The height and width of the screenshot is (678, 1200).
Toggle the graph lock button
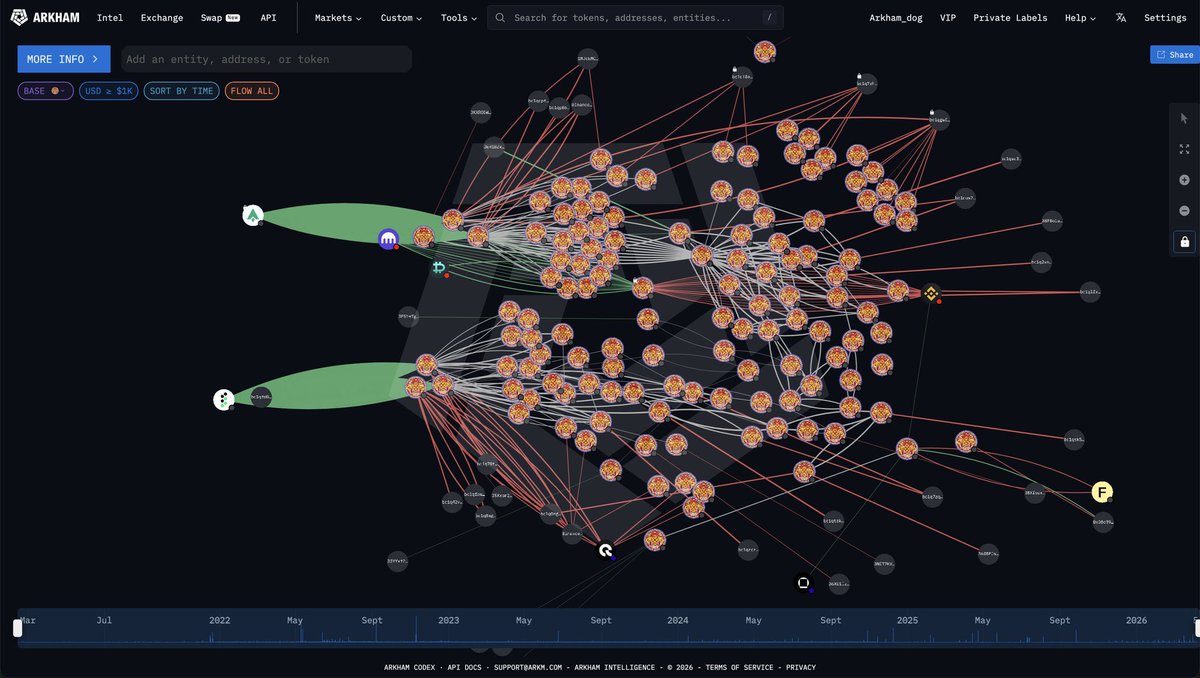pos(1184,242)
